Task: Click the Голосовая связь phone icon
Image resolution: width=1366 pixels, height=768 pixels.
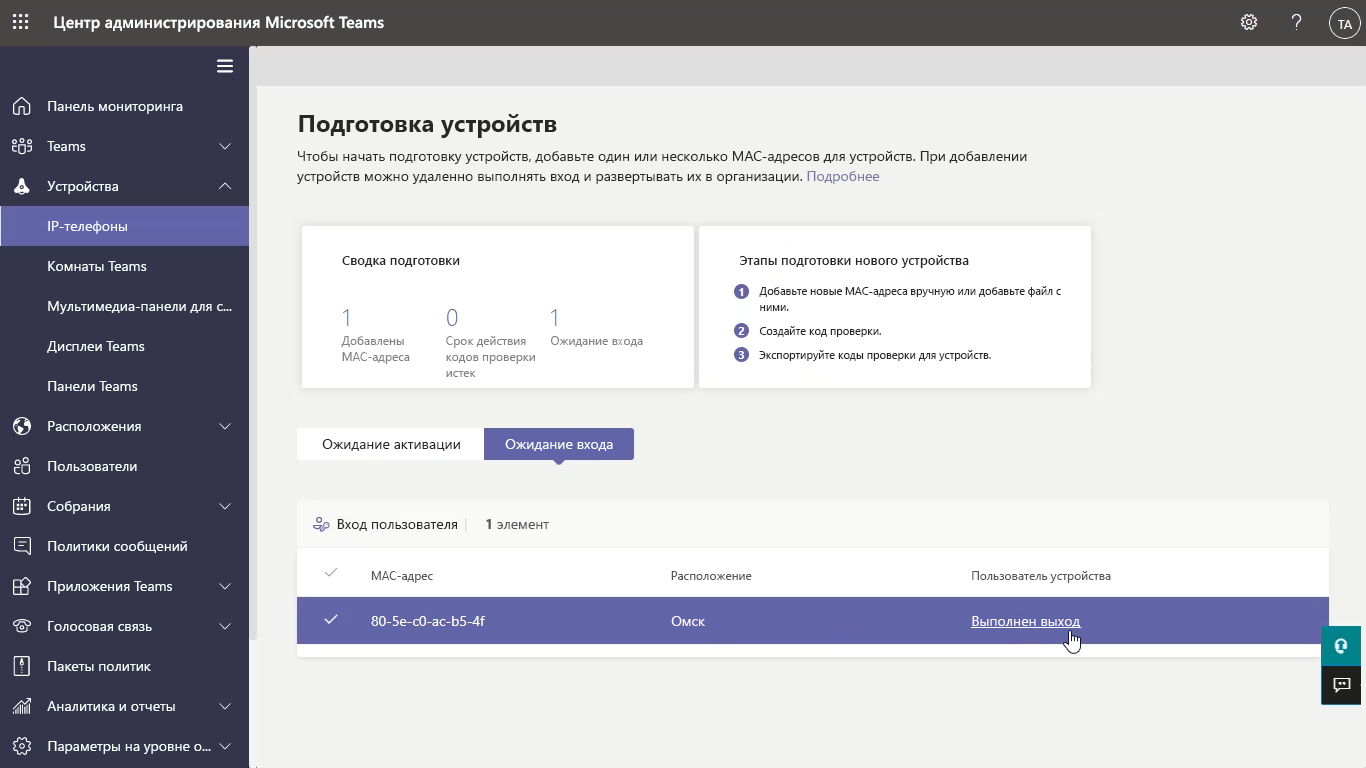Action: [x=21, y=626]
